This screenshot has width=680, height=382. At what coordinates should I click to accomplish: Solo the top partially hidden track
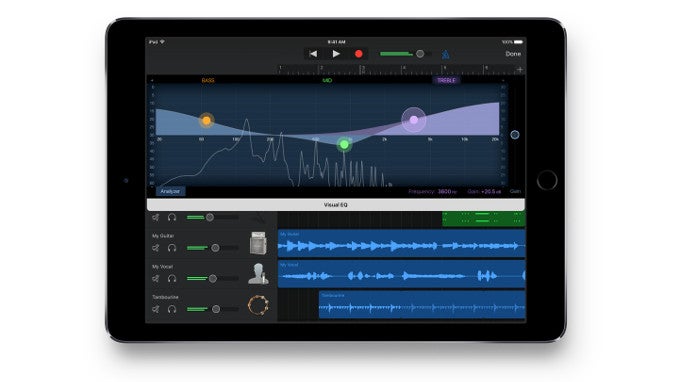tap(172, 217)
